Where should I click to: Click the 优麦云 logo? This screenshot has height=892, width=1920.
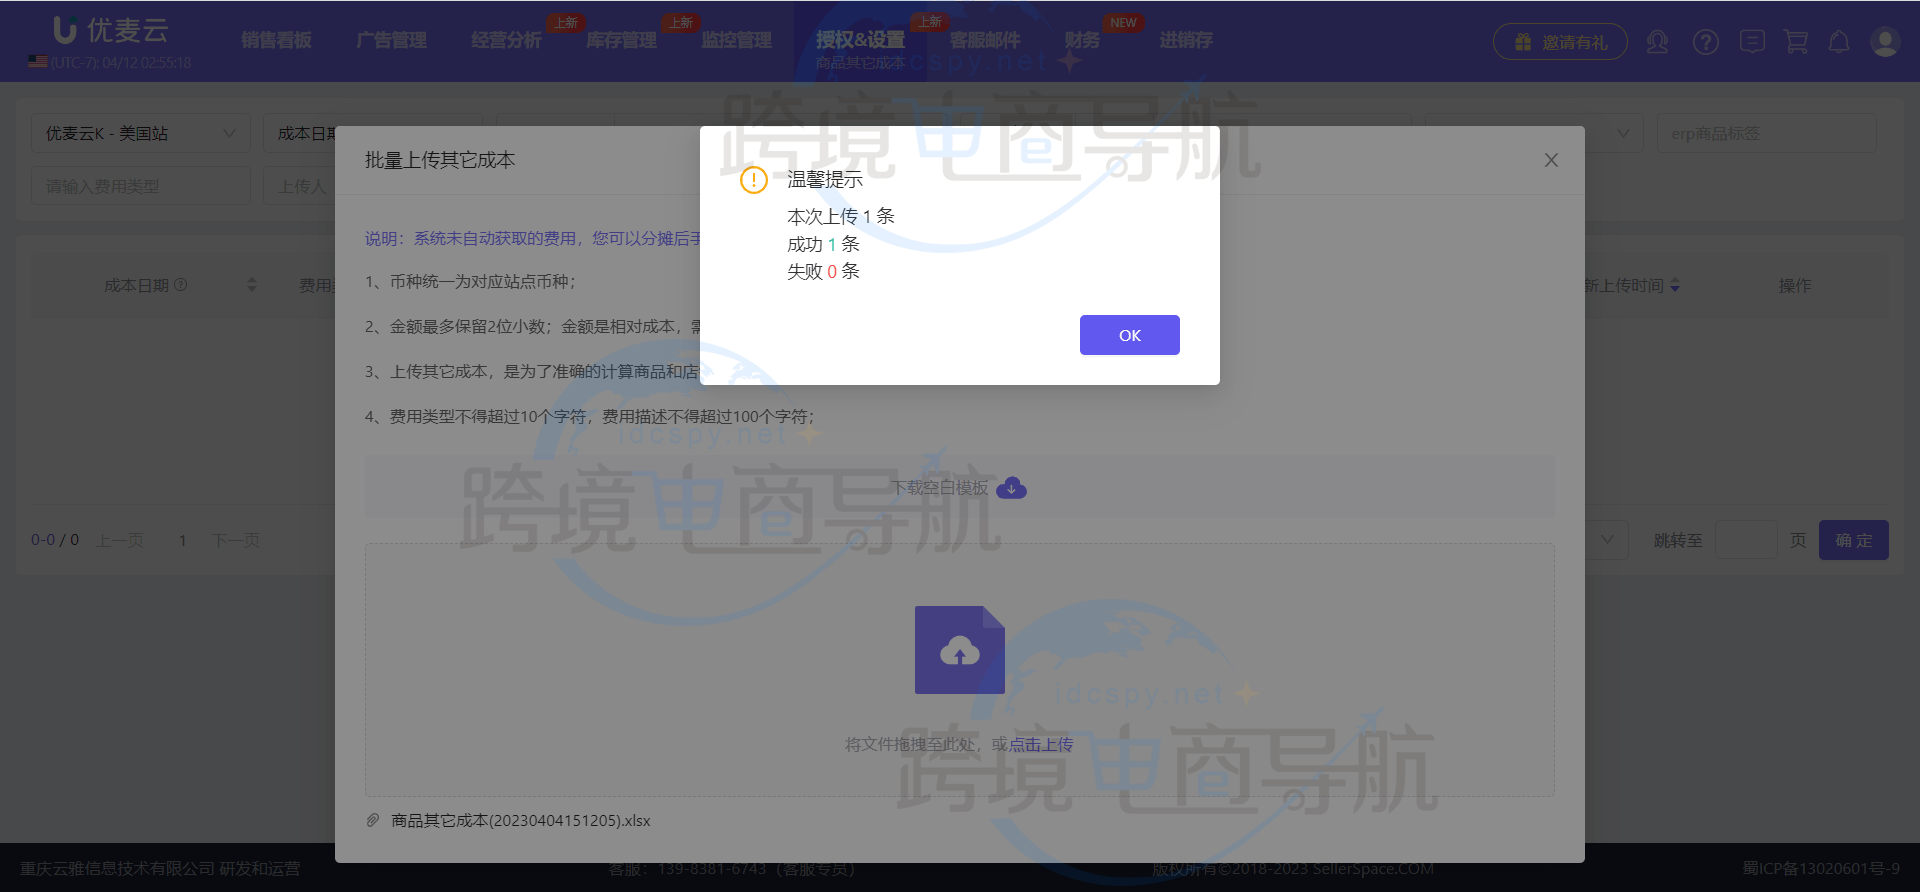[110, 30]
